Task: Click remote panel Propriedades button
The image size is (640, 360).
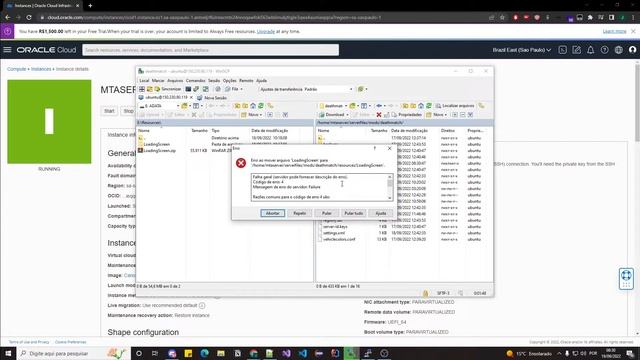Action: (406, 115)
